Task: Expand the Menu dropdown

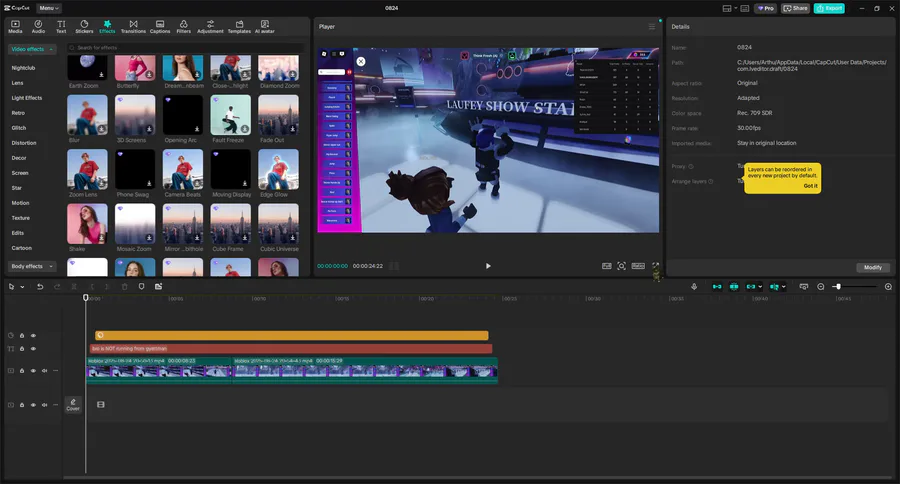Action: [49, 8]
